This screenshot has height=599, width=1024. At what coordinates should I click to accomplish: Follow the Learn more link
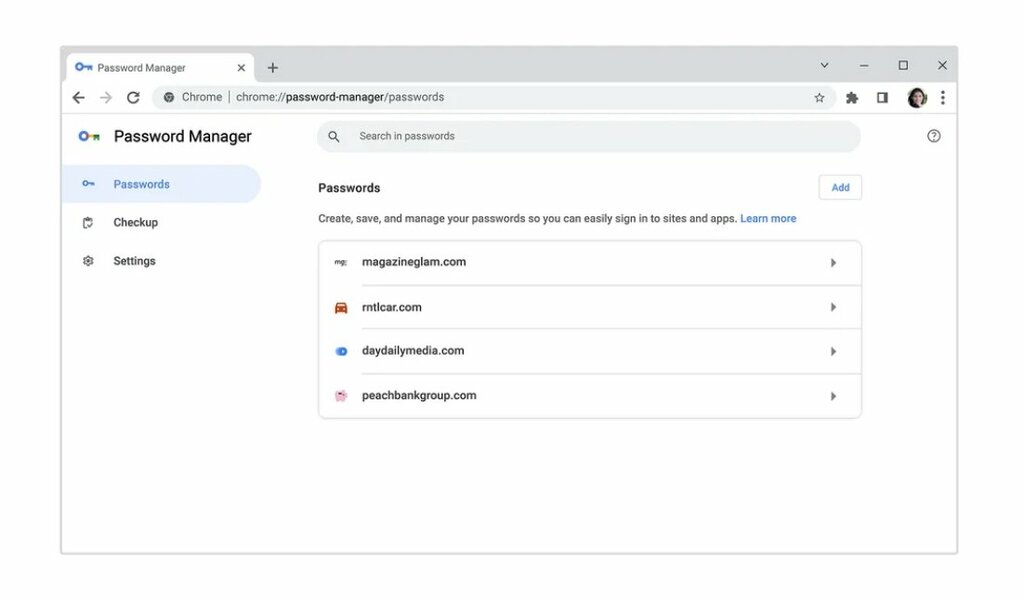pyautogui.click(x=768, y=219)
